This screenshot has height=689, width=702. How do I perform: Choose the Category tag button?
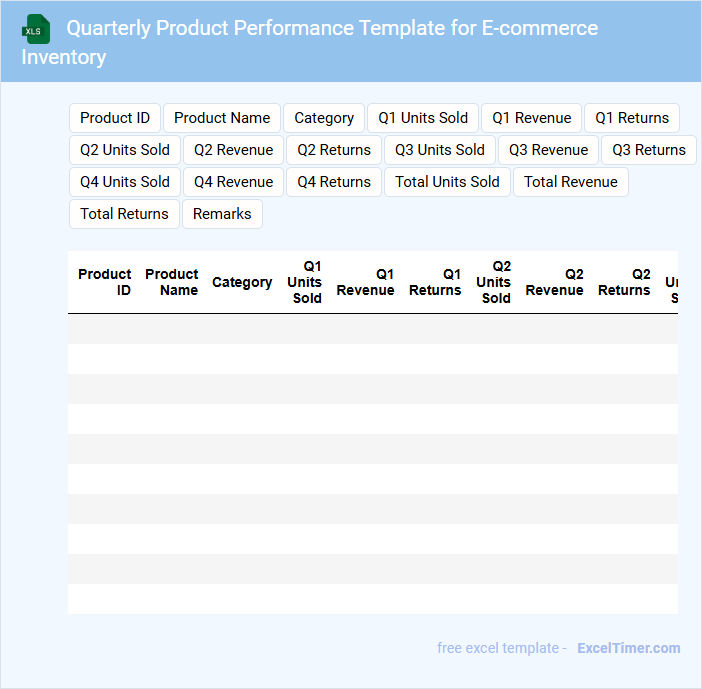tap(324, 118)
